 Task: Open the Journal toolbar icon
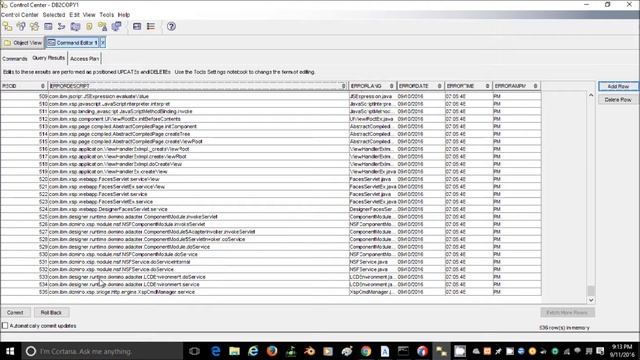pyautogui.click(x=89, y=27)
